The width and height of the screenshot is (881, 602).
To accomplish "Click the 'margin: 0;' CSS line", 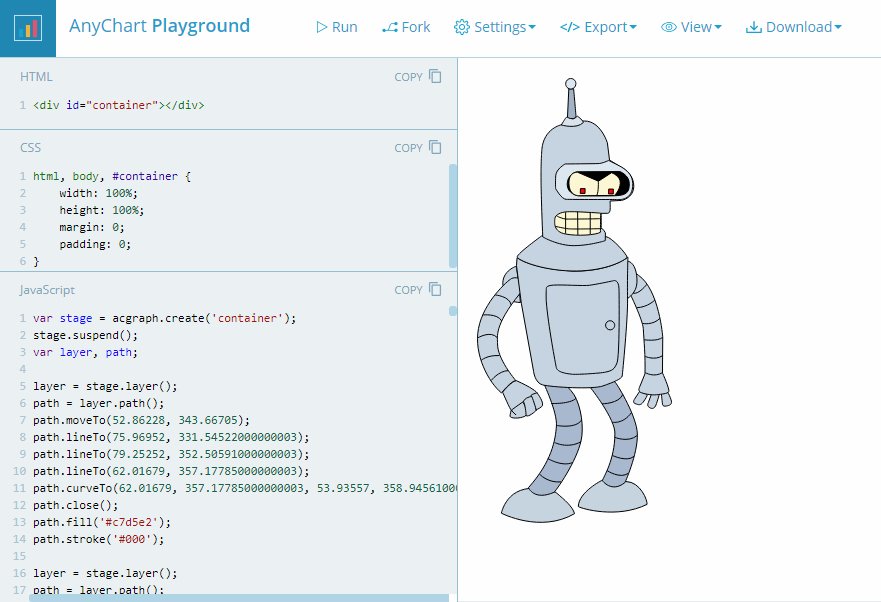I will [x=92, y=227].
